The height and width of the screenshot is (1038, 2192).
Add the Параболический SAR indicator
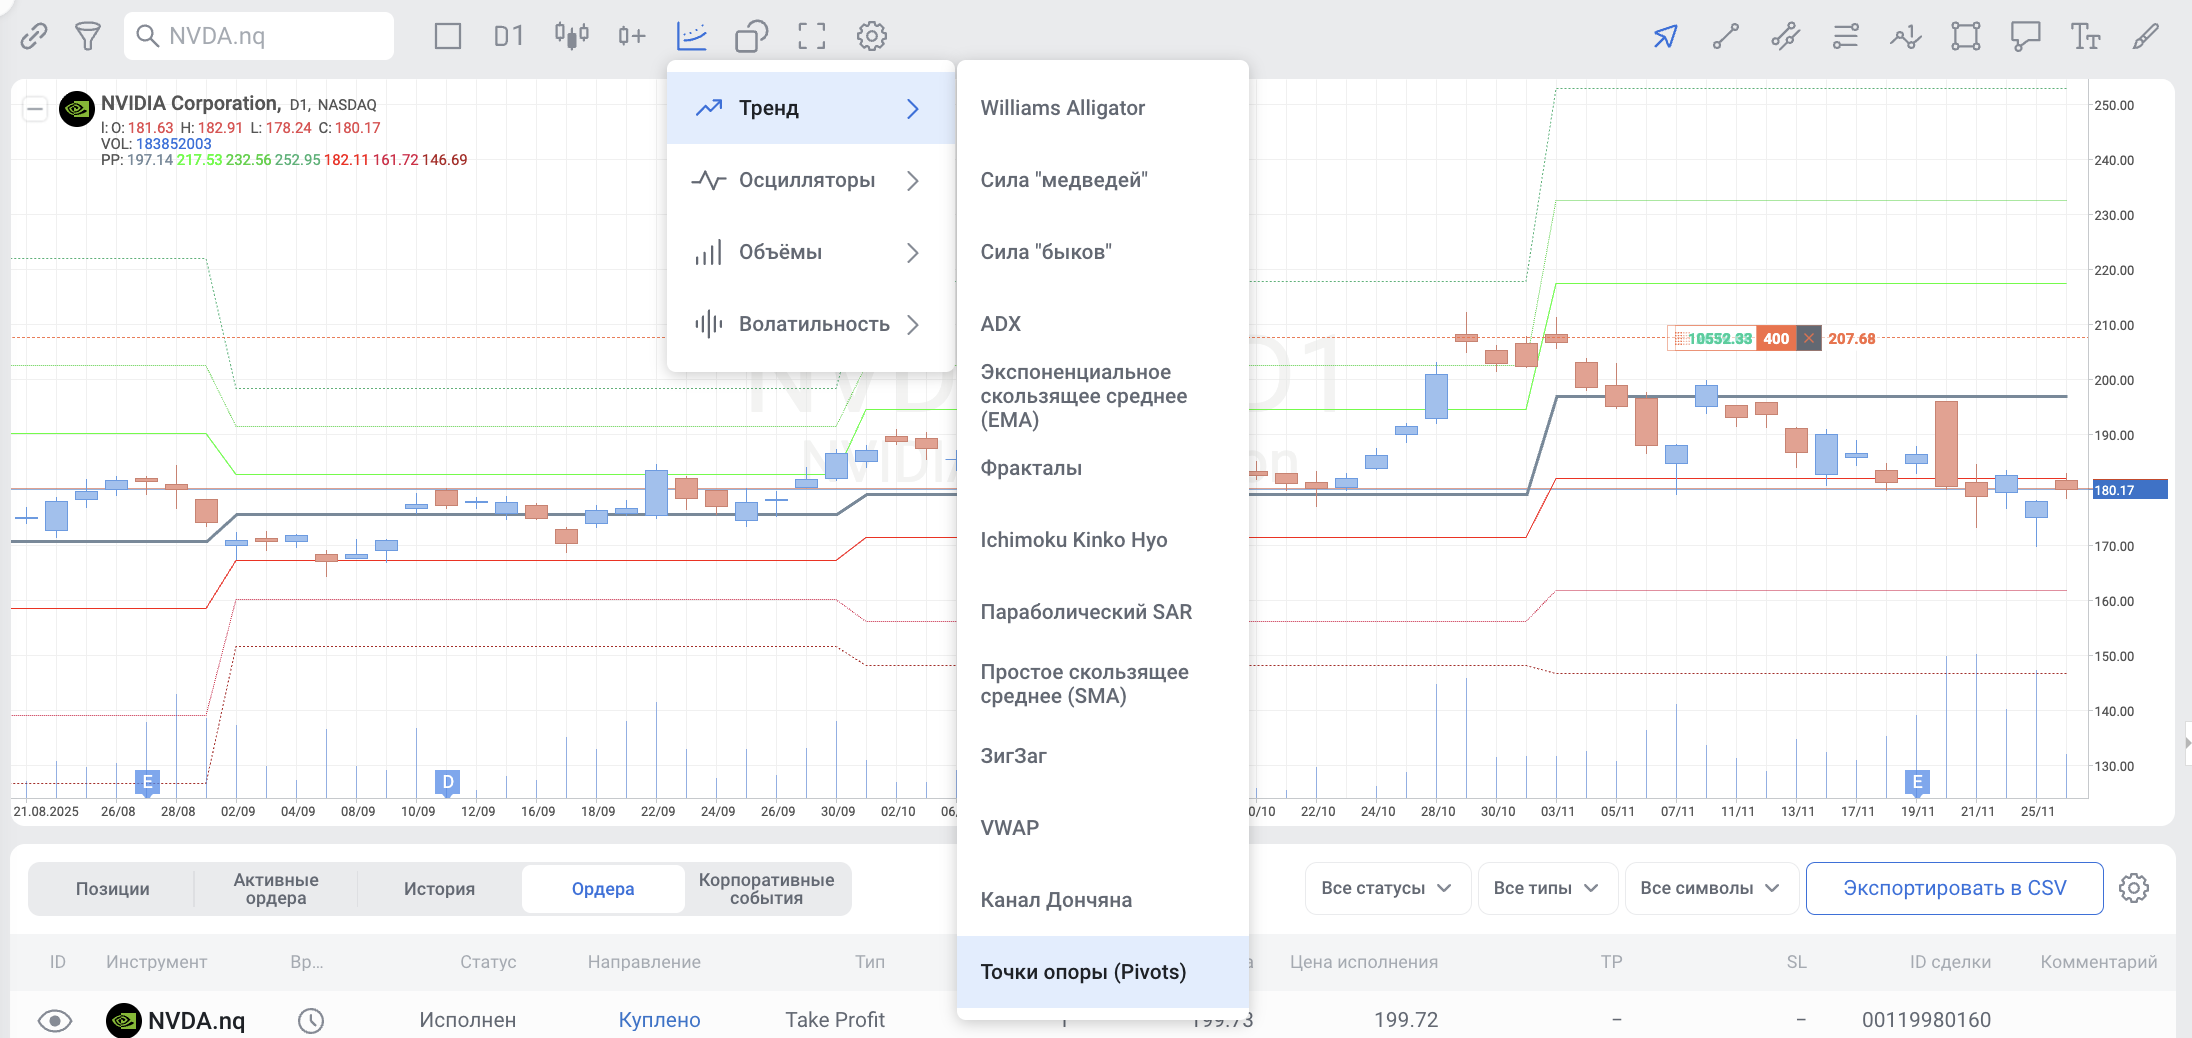1103,612
